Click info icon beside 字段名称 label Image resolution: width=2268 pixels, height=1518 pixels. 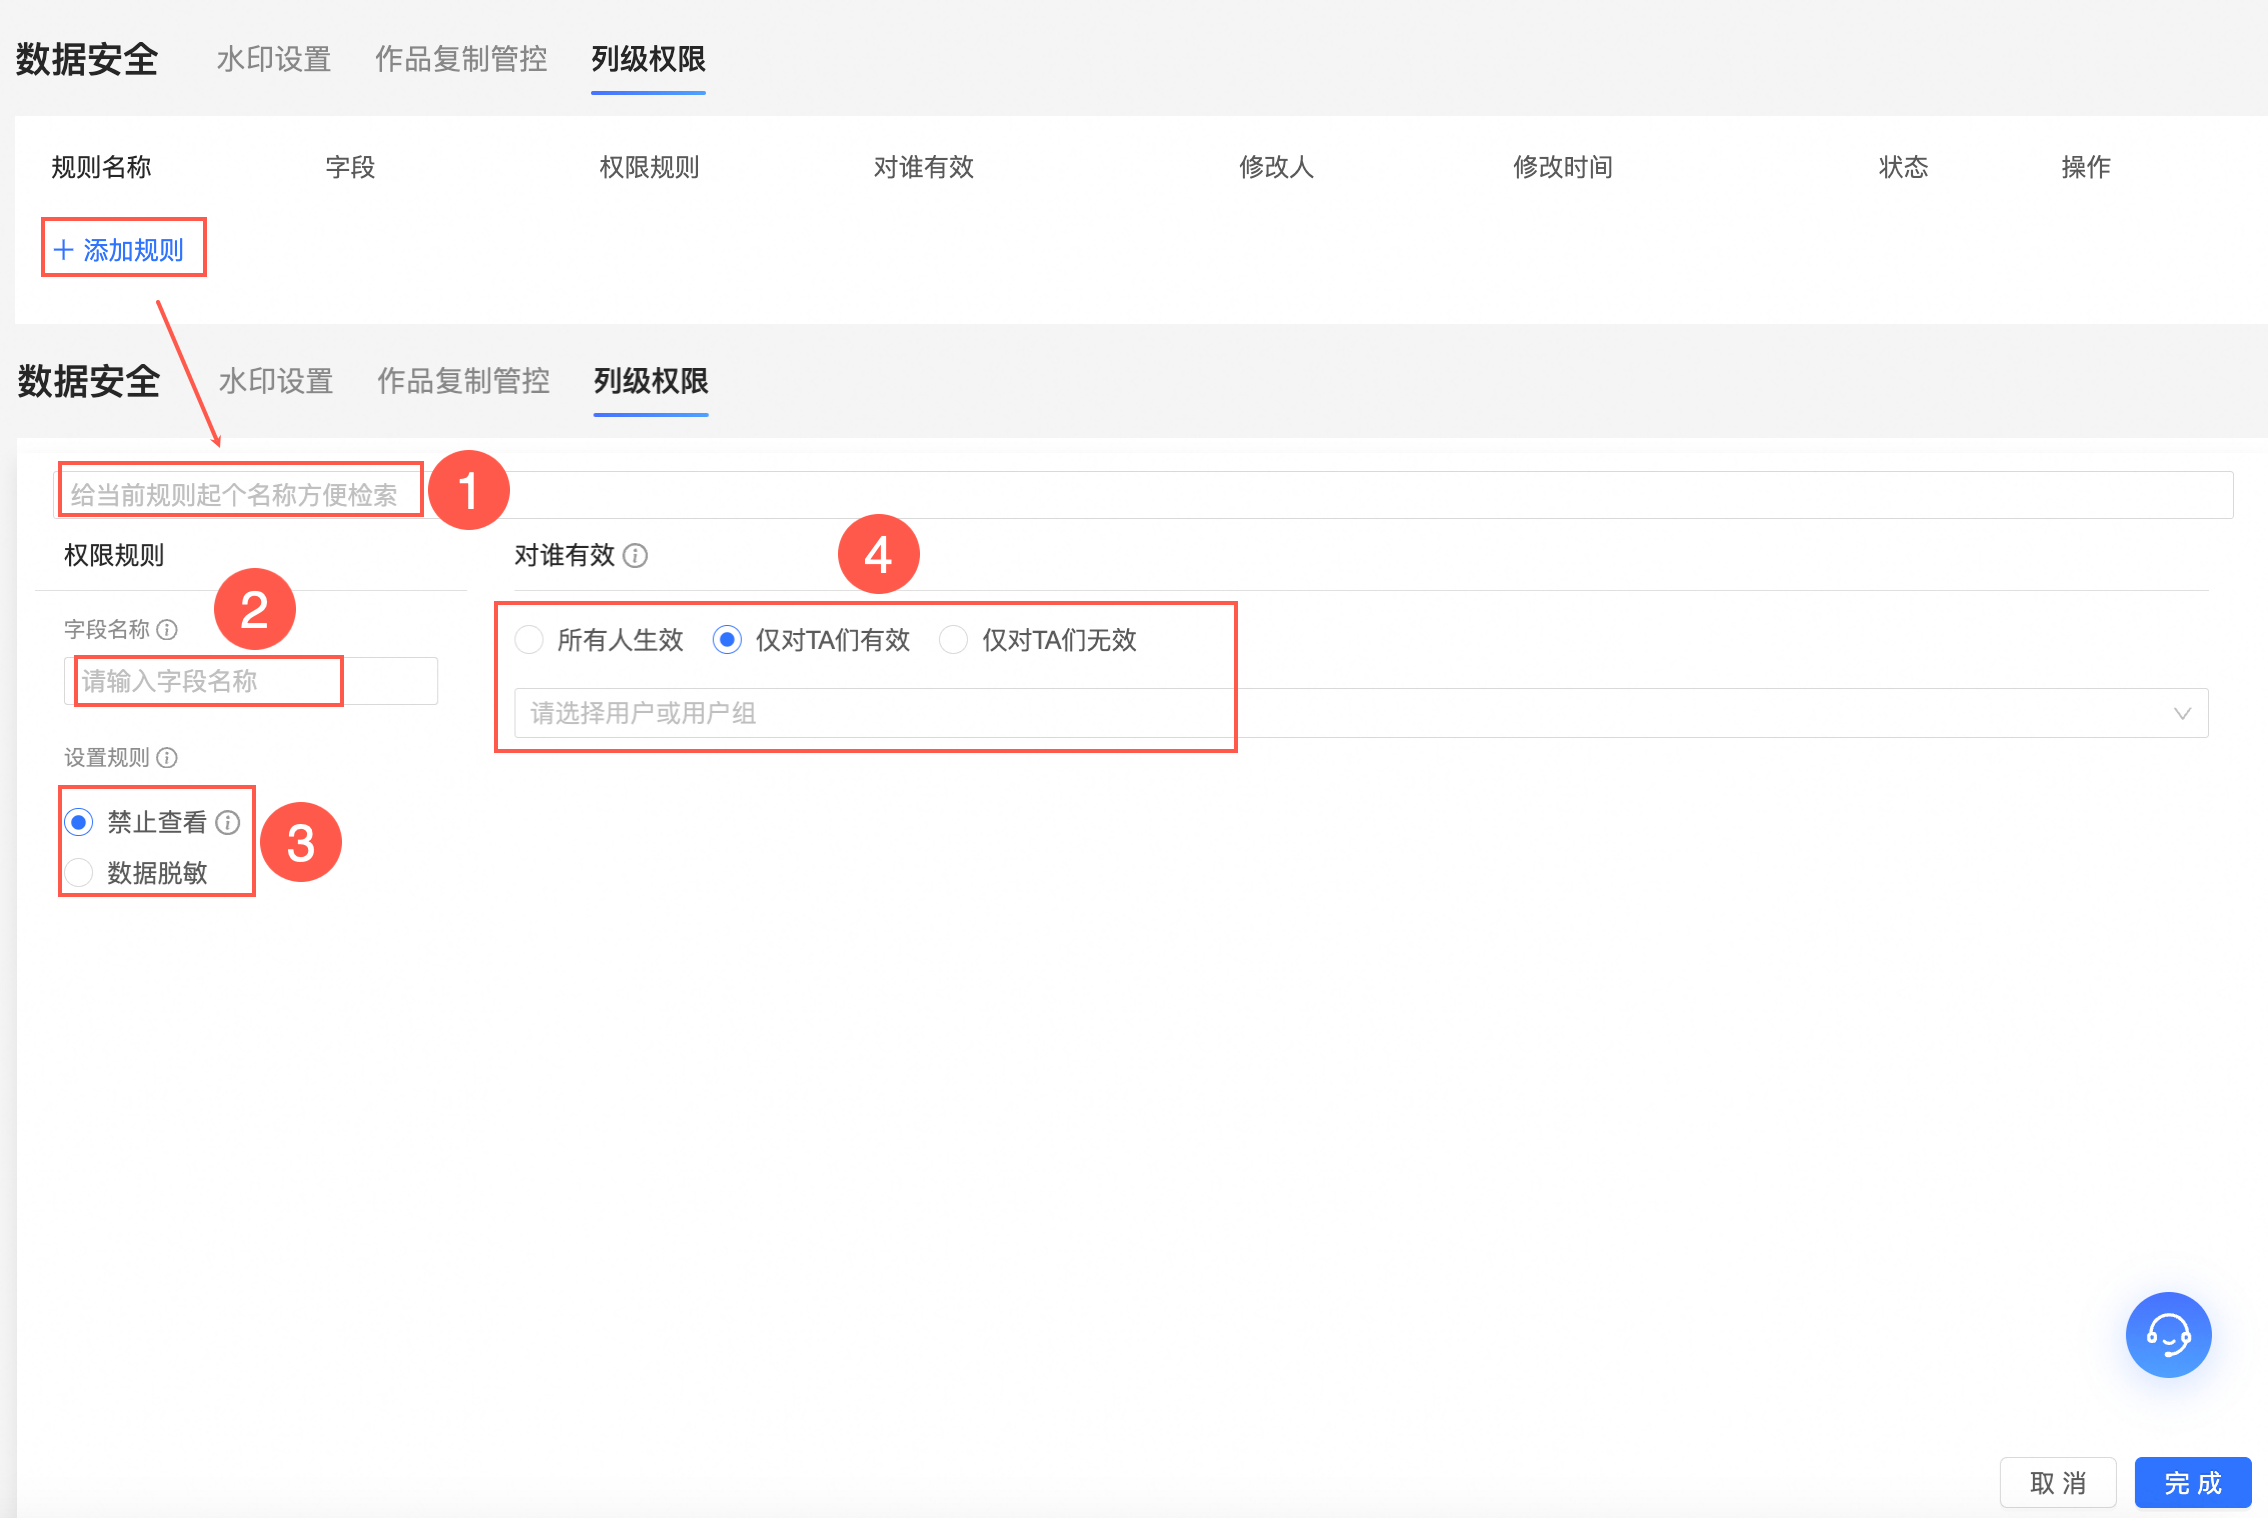click(x=168, y=629)
